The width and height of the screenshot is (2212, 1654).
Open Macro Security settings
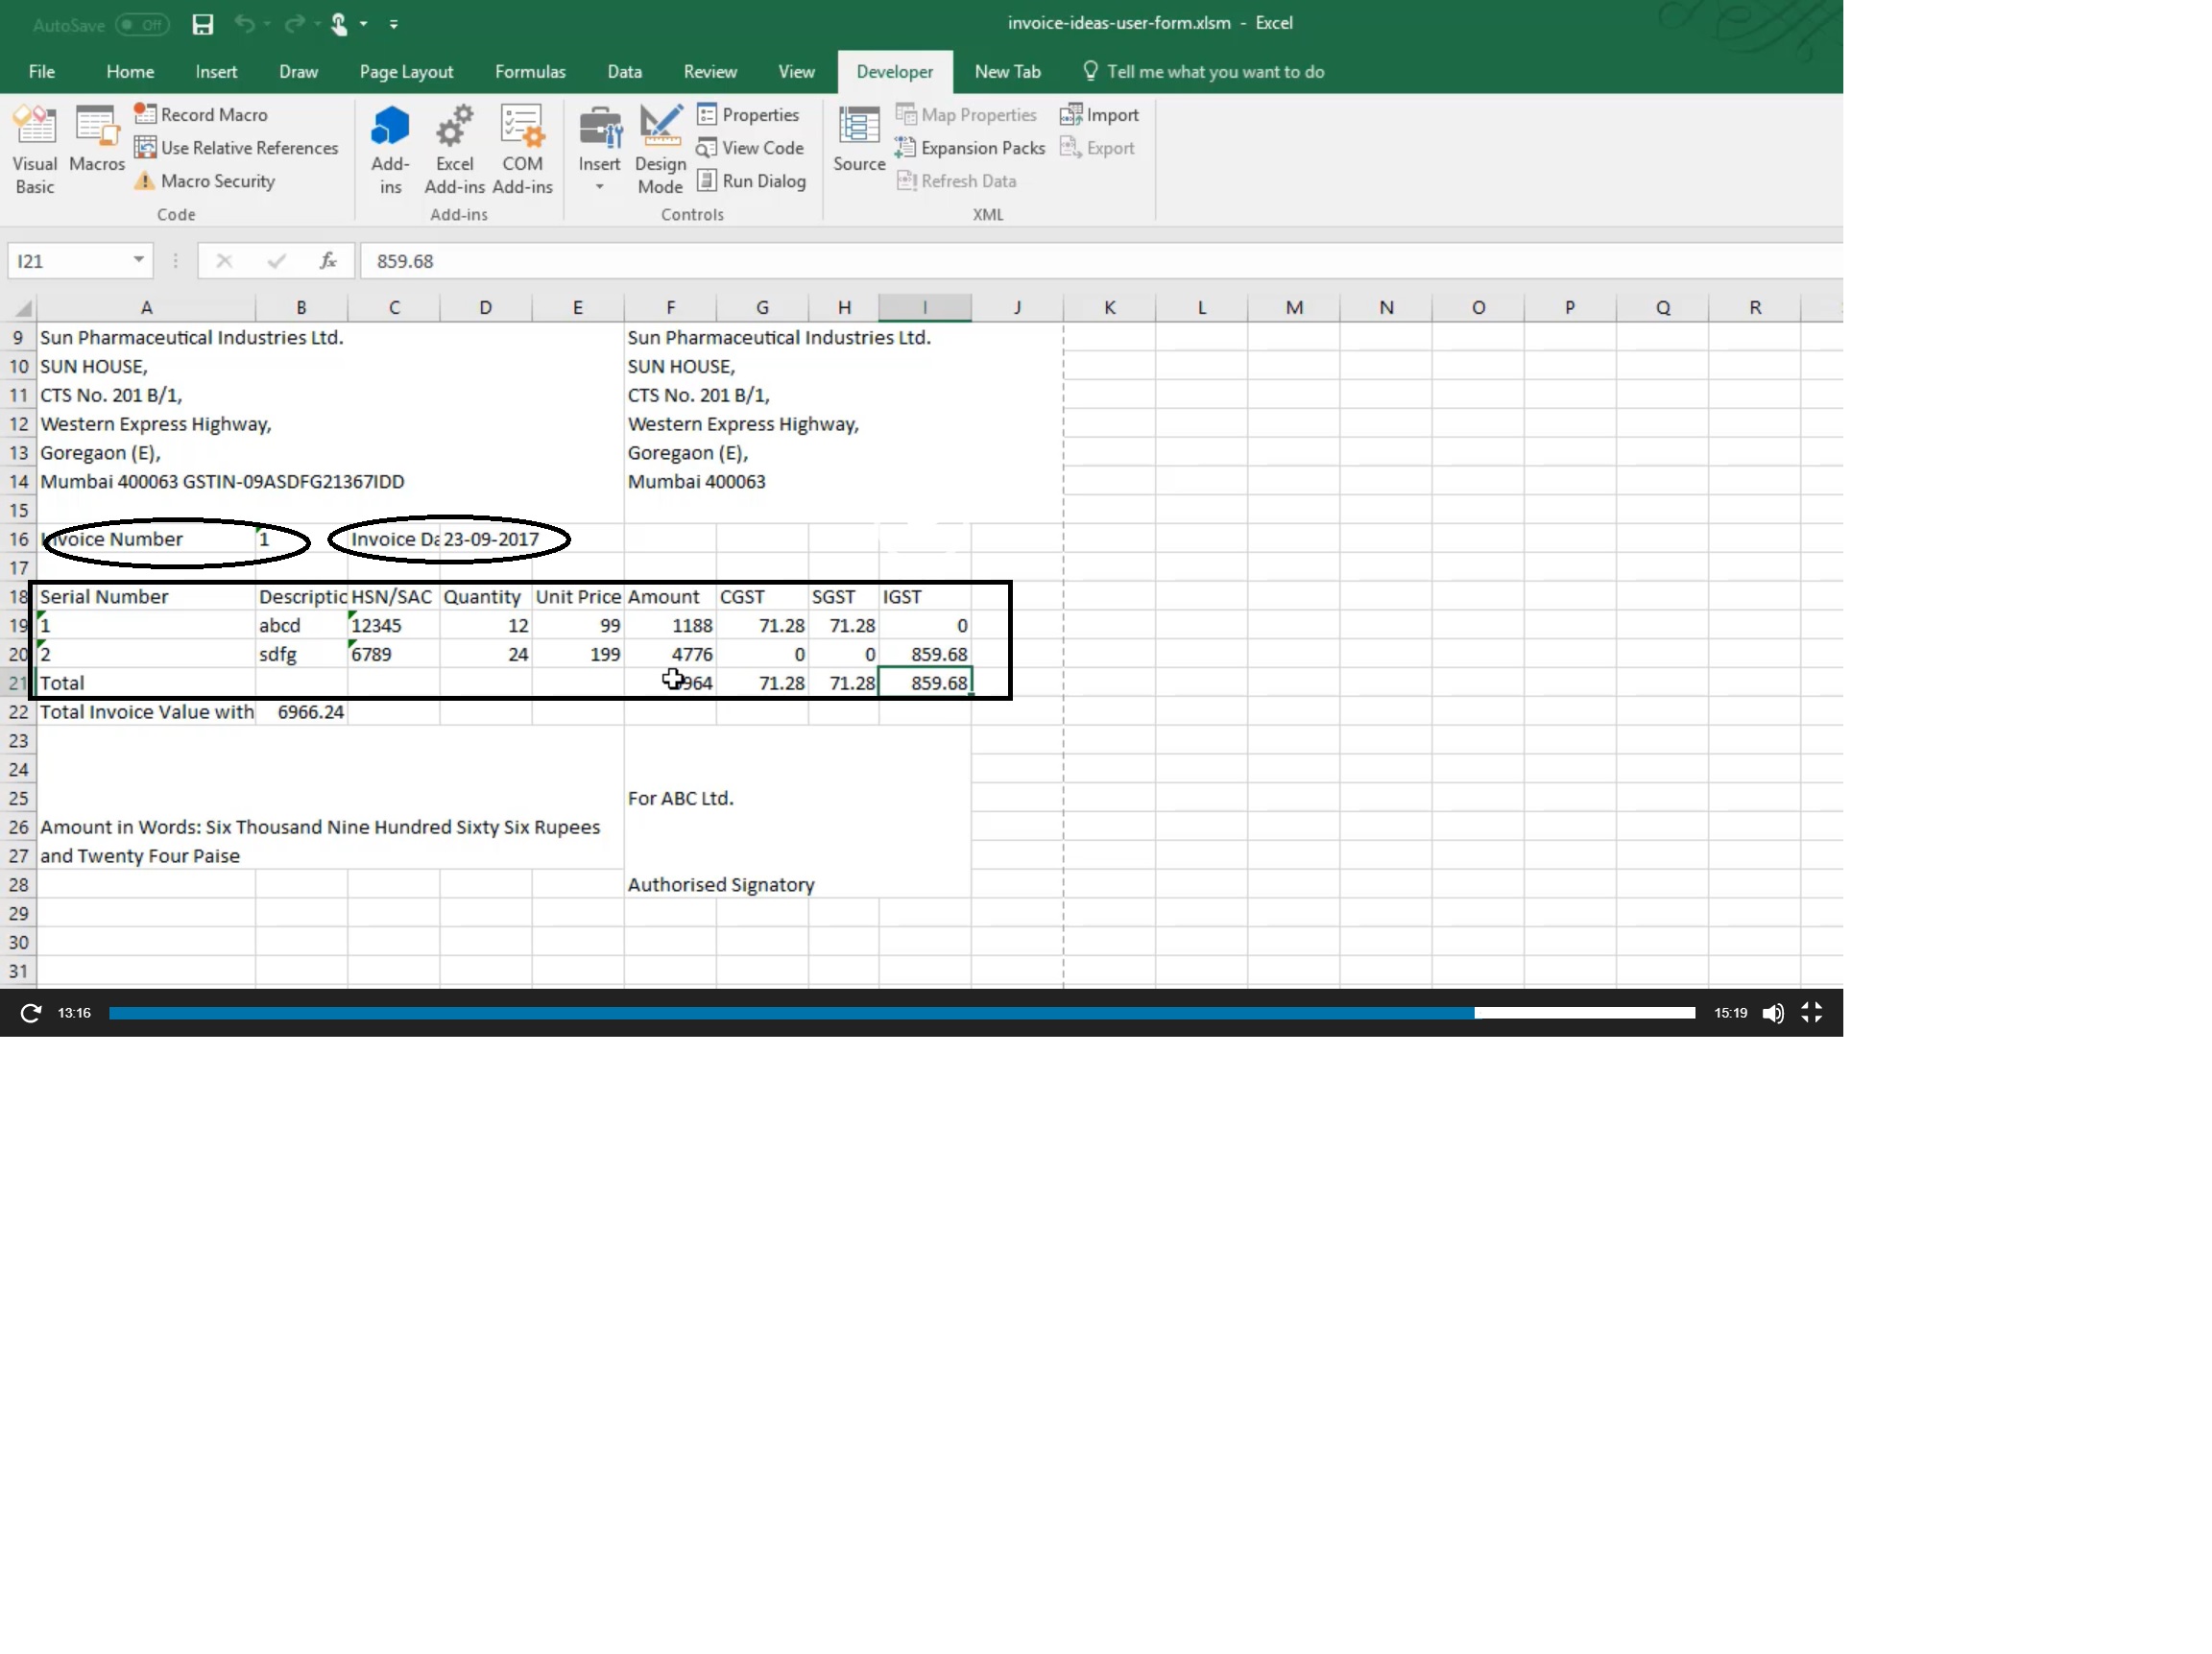tap(206, 181)
